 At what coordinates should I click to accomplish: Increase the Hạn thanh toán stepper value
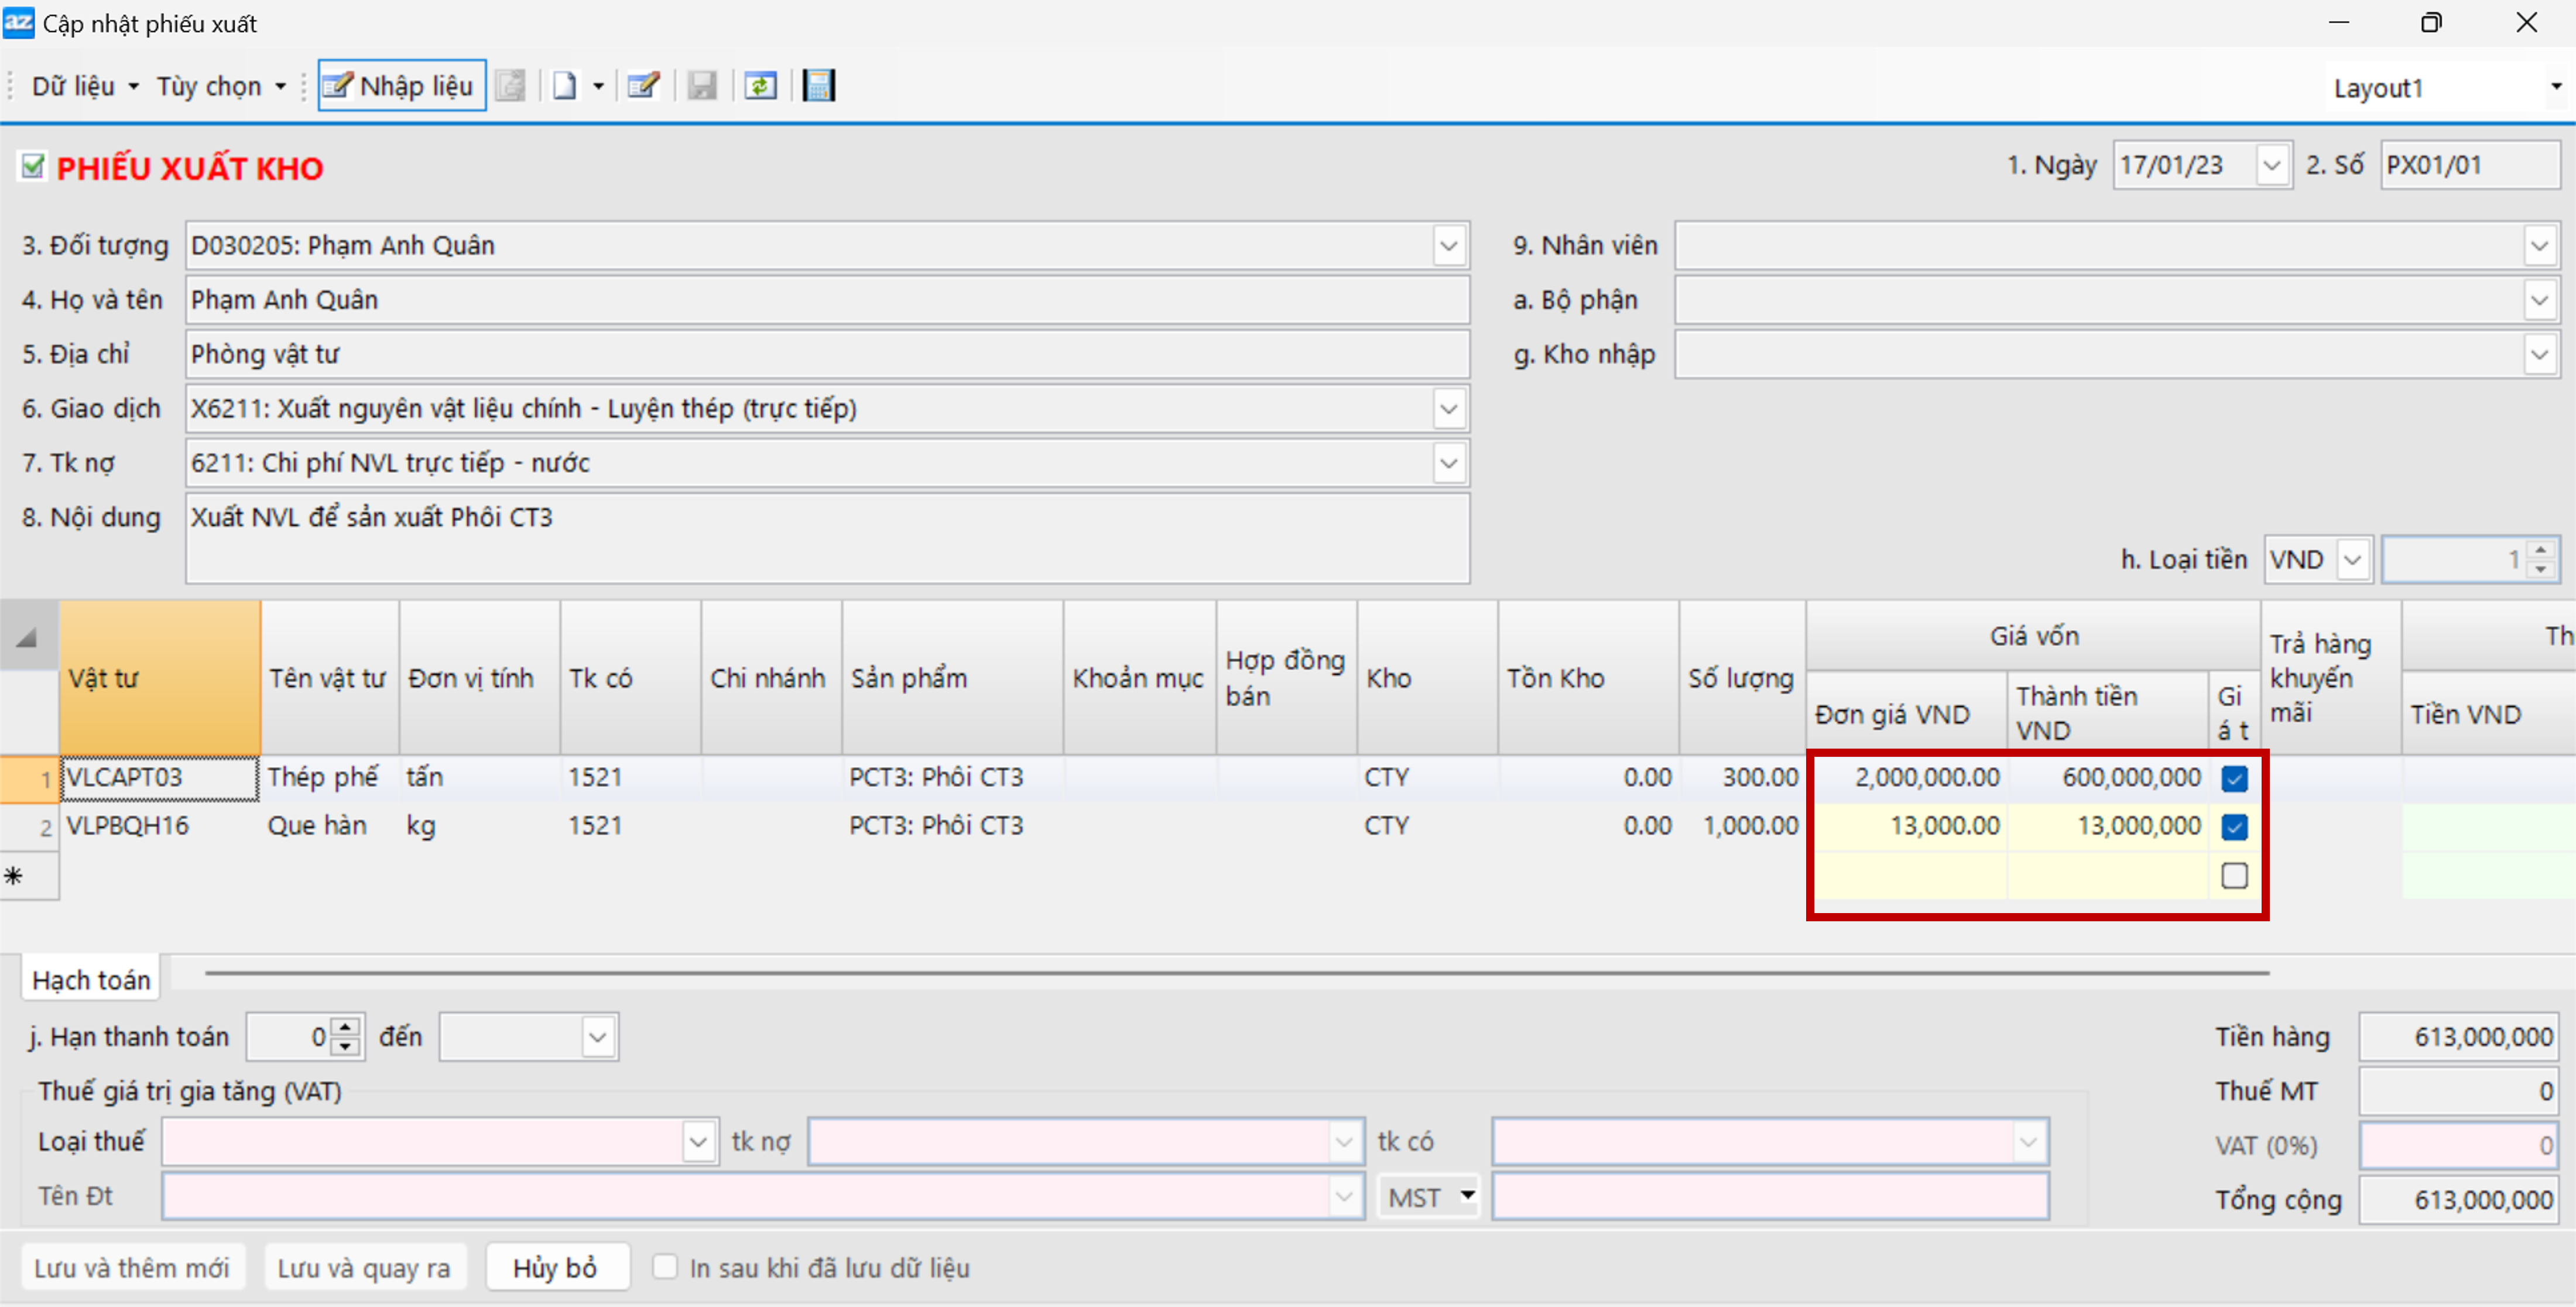tap(346, 1027)
